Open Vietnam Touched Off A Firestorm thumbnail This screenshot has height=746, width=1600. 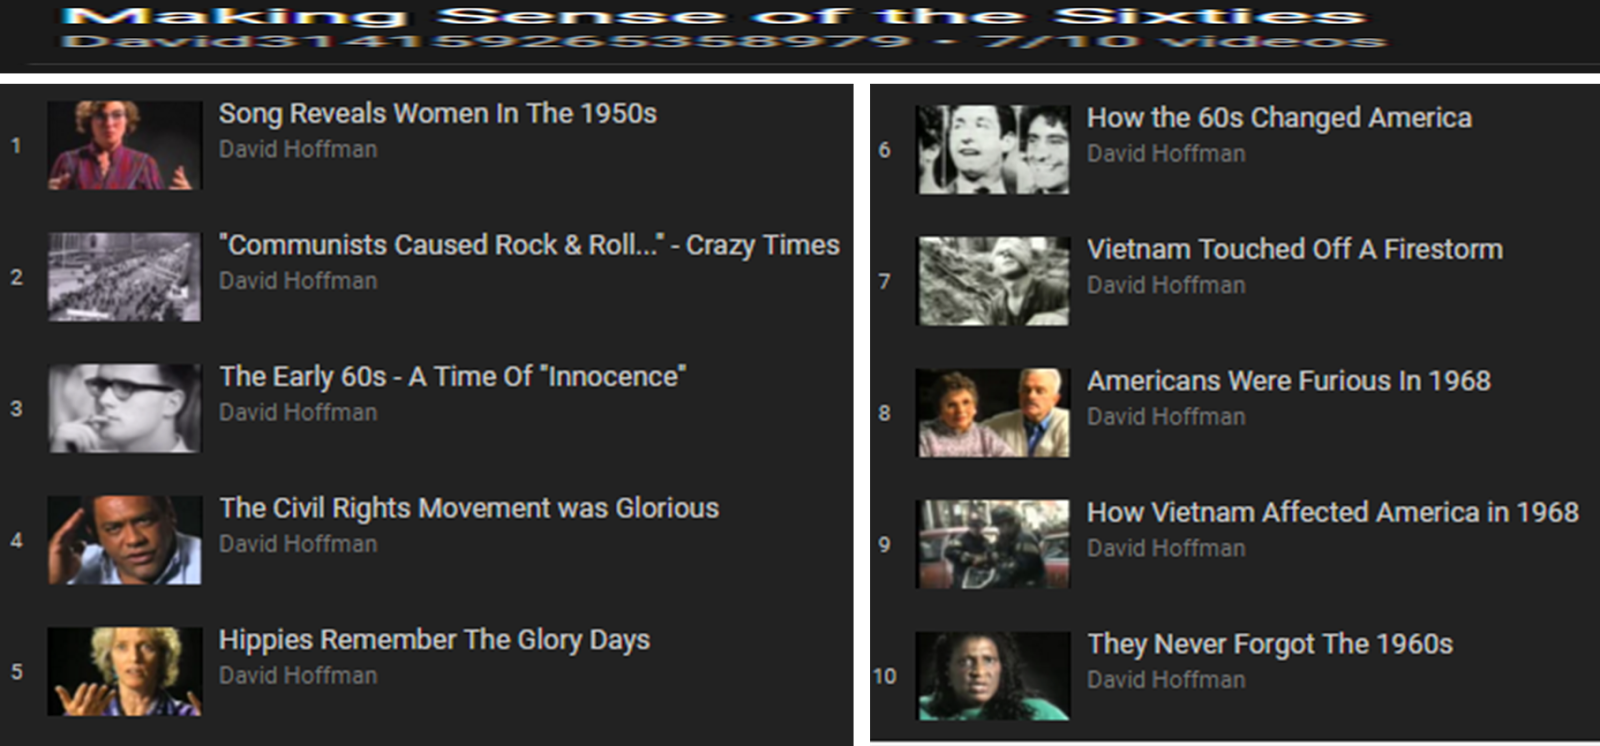(x=993, y=281)
